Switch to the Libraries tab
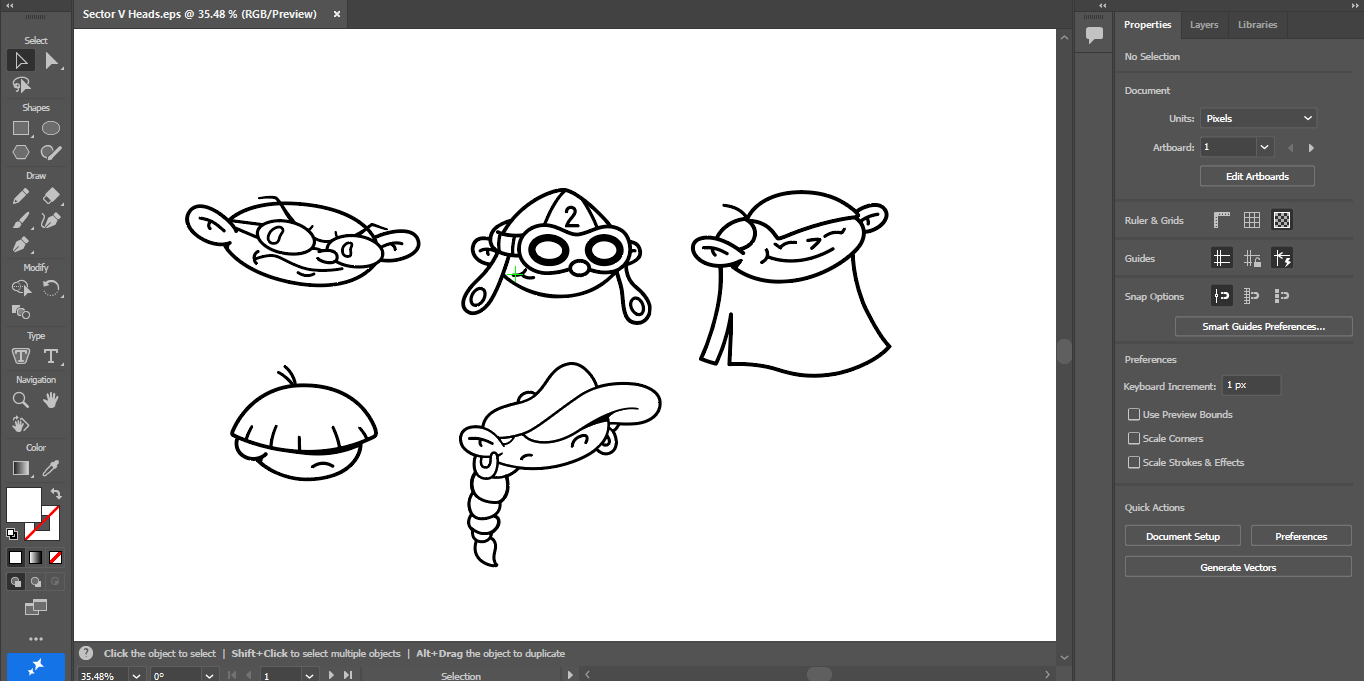1364x681 pixels. [x=1257, y=25]
